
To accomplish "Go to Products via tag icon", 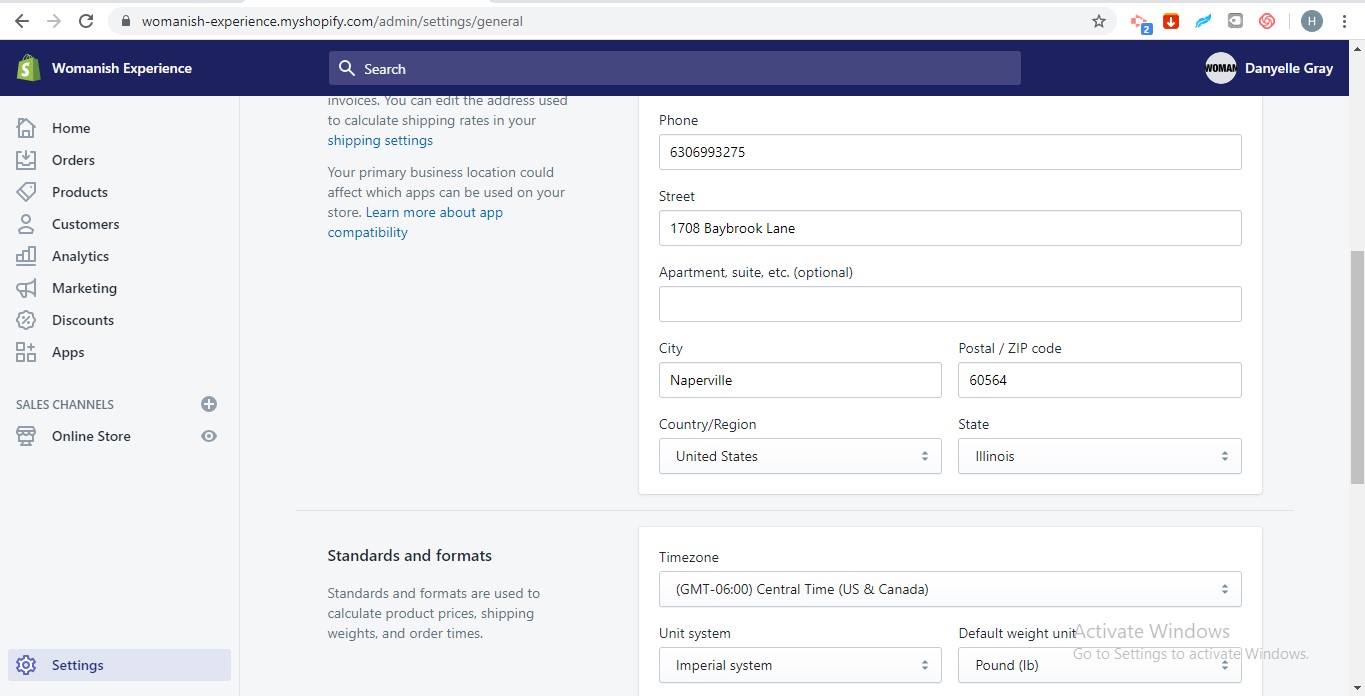I will click(26, 192).
